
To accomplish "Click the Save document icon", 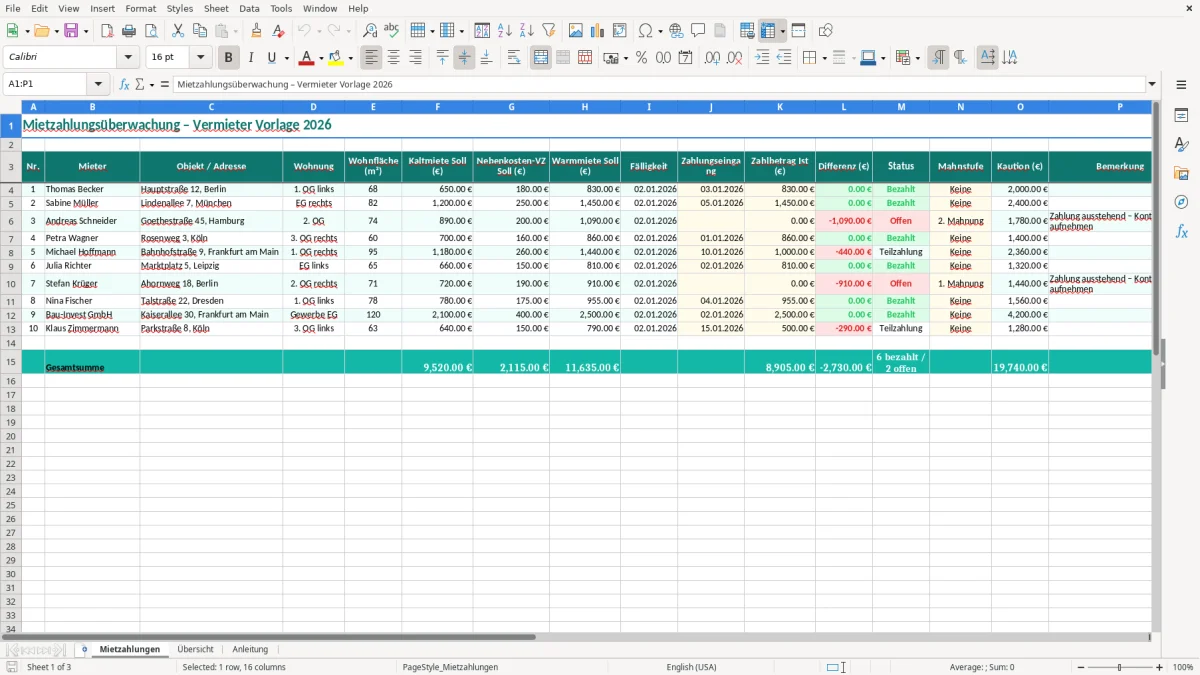I will (x=71, y=31).
